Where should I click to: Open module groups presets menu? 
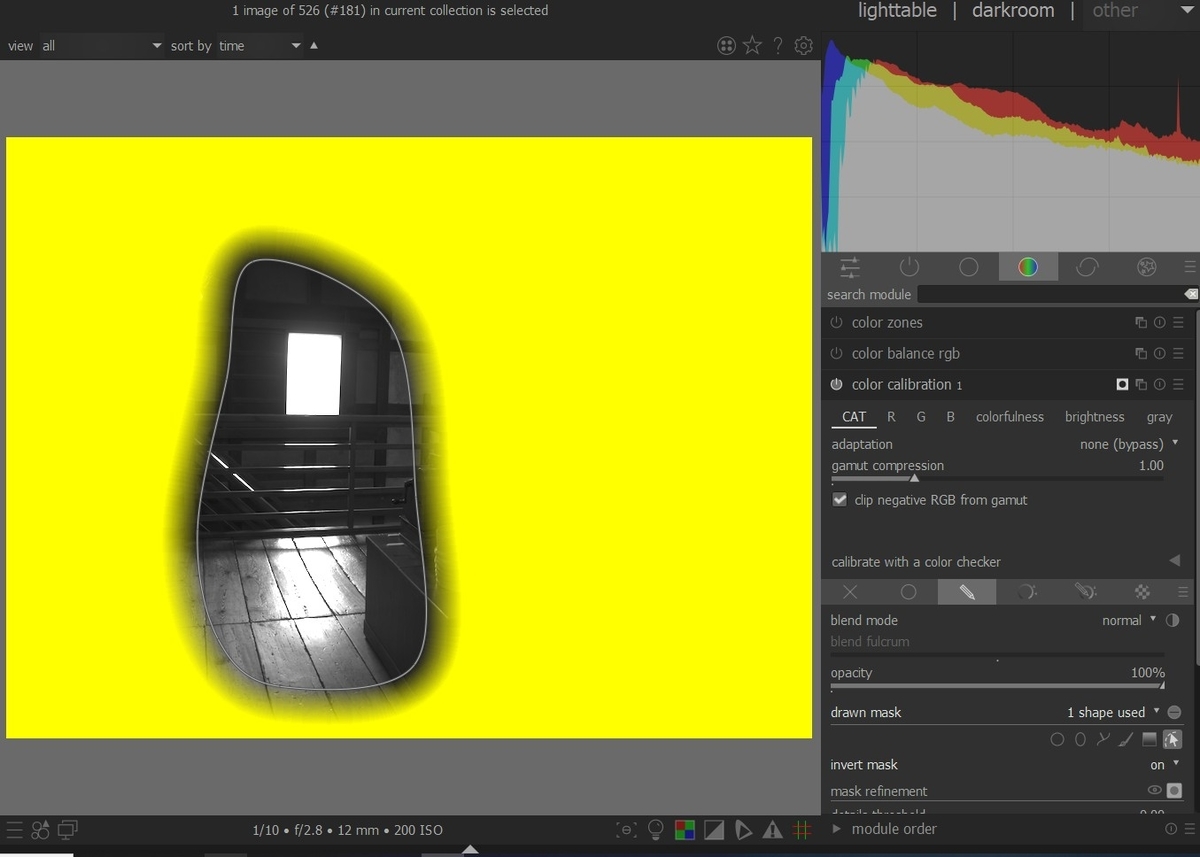click(x=1189, y=267)
